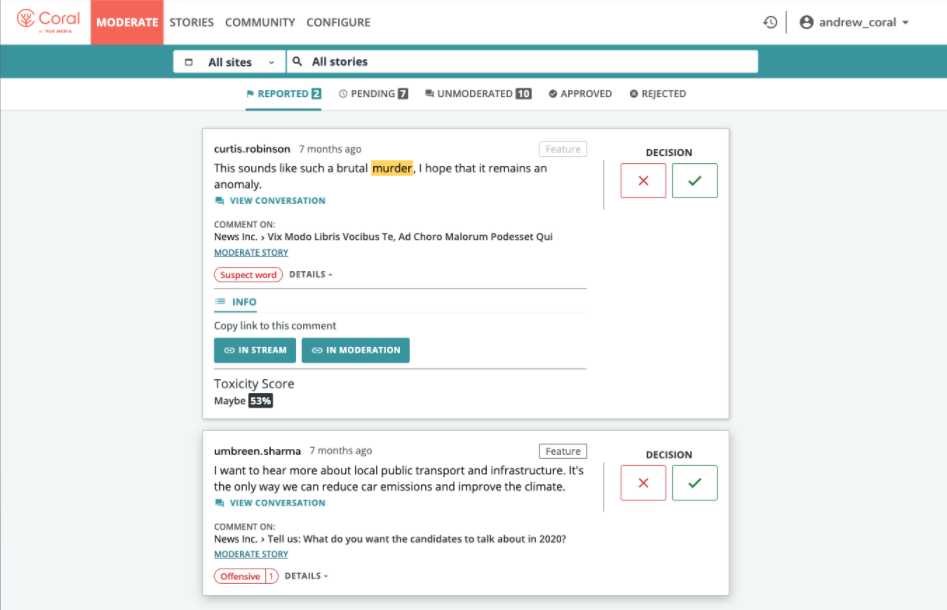This screenshot has width=947, height=610.
Task: Click the search icon beside All stories
Action: [x=297, y=62]
